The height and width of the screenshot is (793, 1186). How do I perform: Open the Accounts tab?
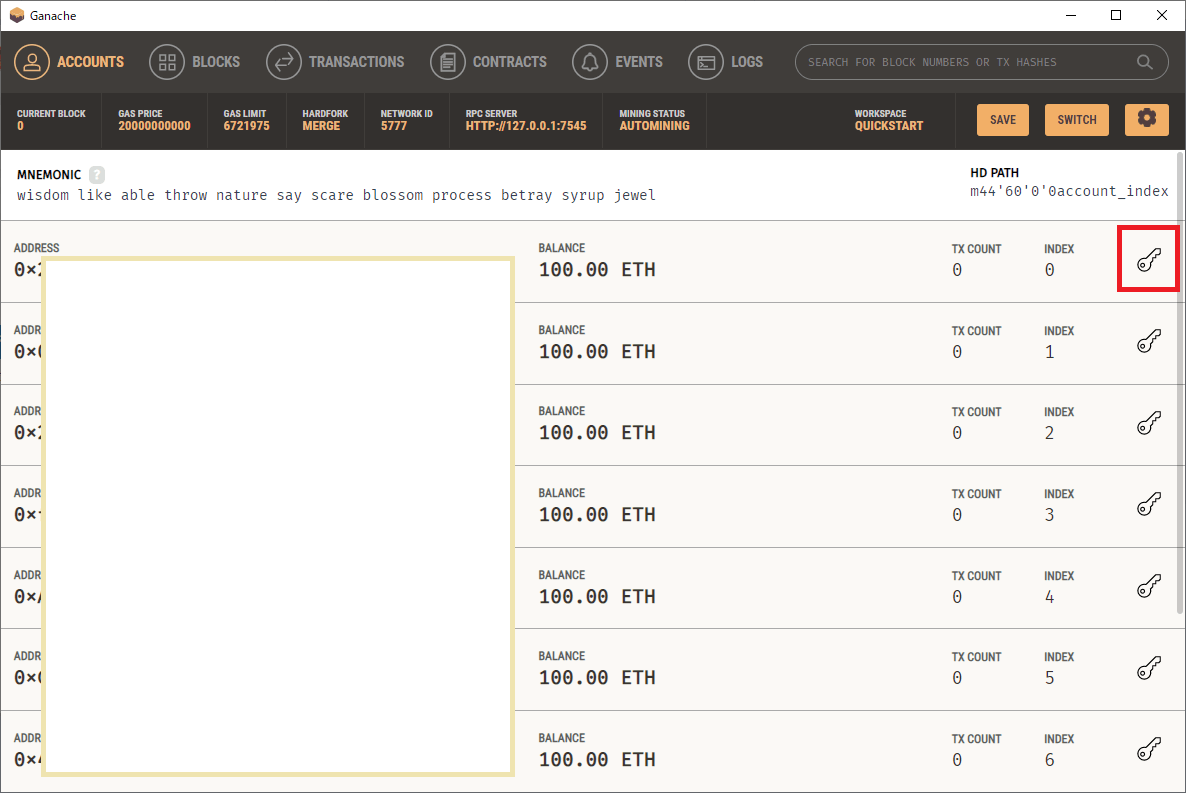coord(69,62)
